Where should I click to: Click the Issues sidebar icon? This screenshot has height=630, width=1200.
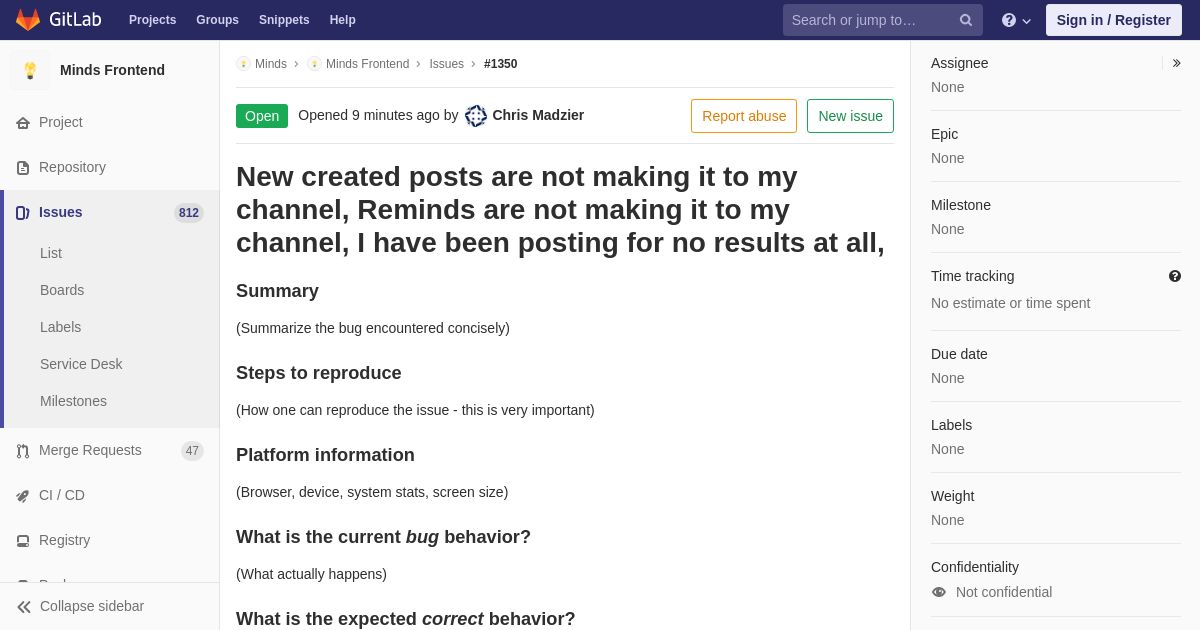23,213
